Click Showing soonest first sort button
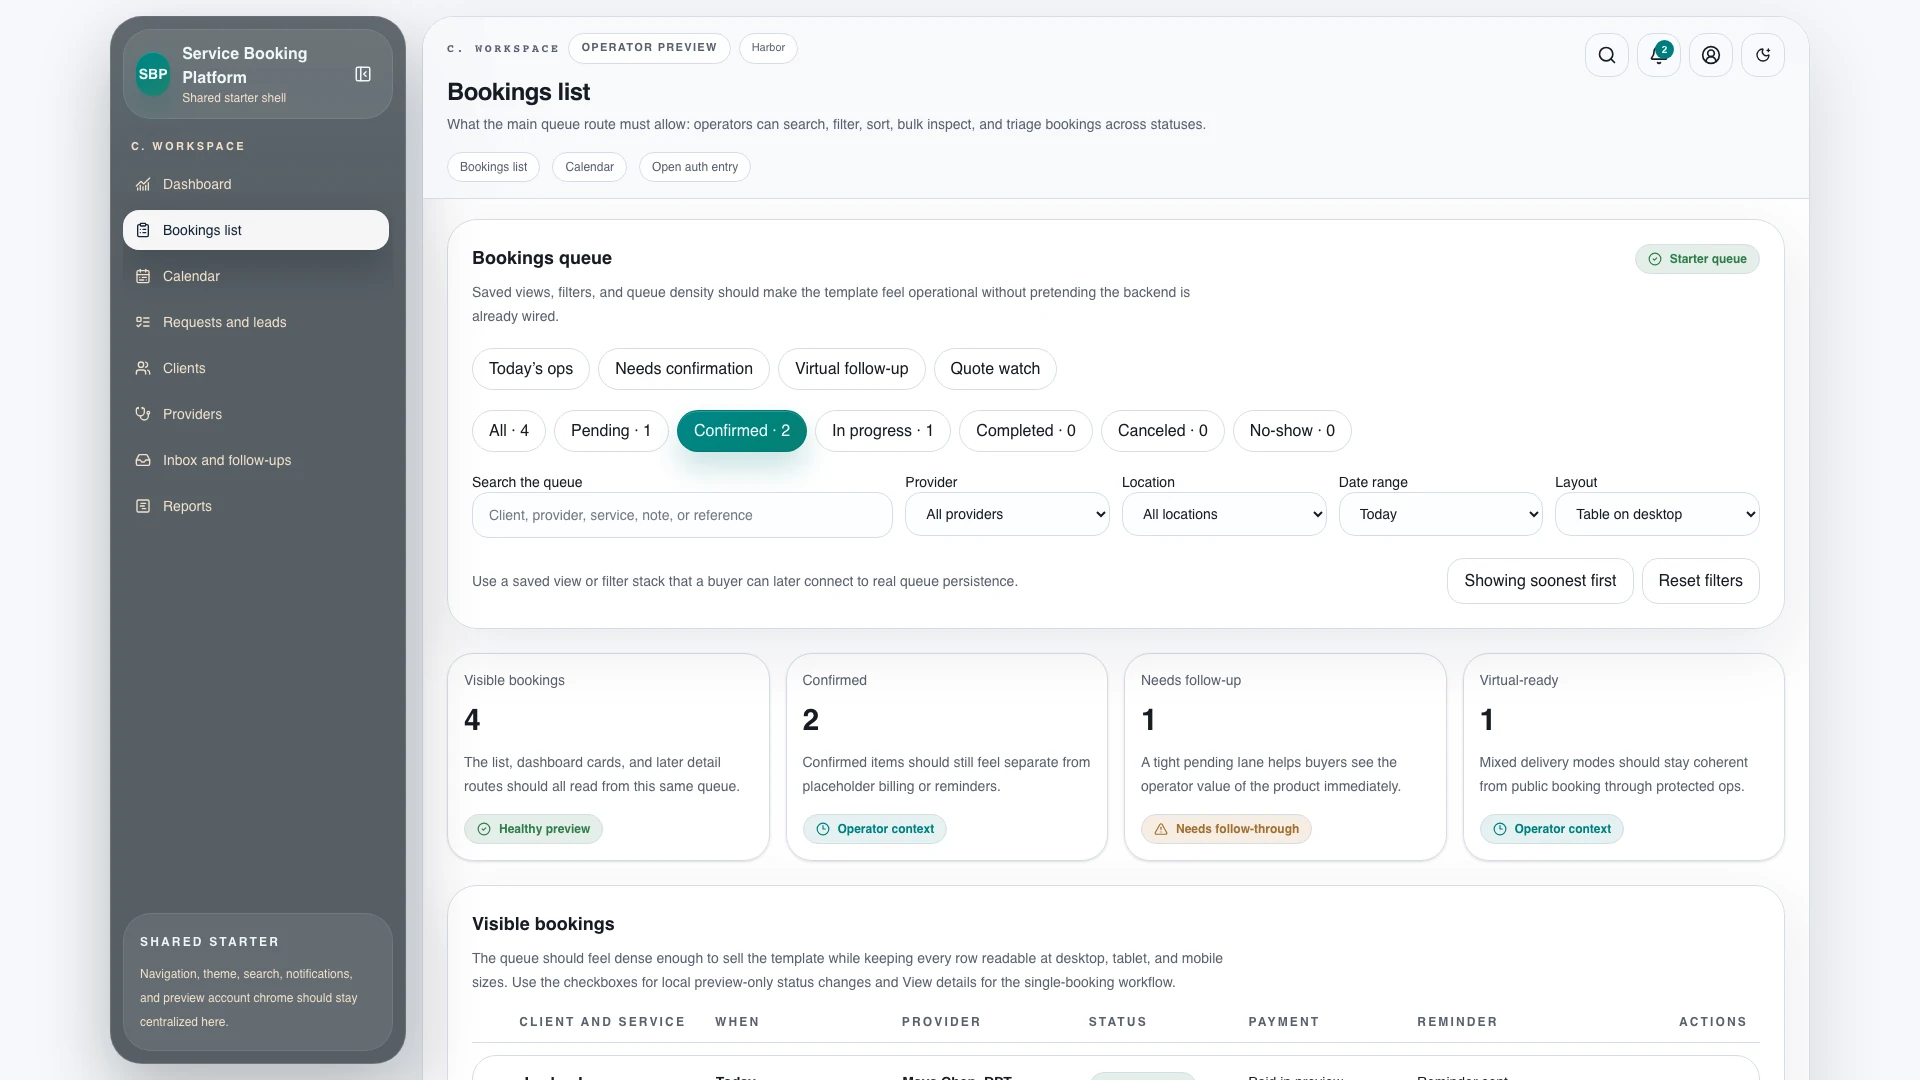This screenshot has width=1920, height=1080. 1540,581
